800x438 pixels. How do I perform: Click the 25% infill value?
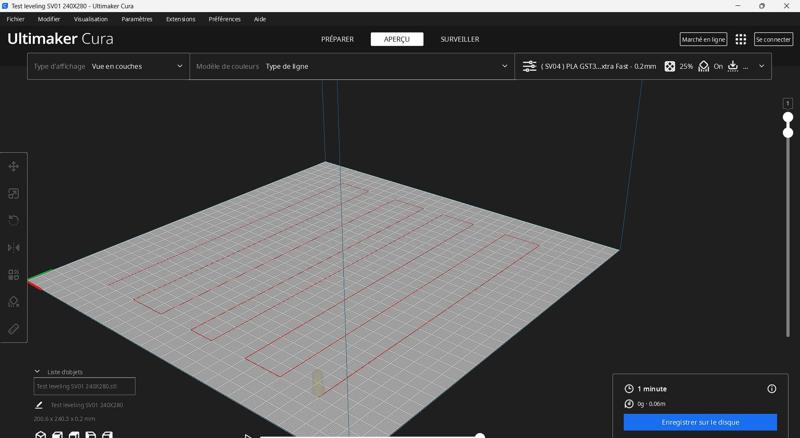coord(686,66)
